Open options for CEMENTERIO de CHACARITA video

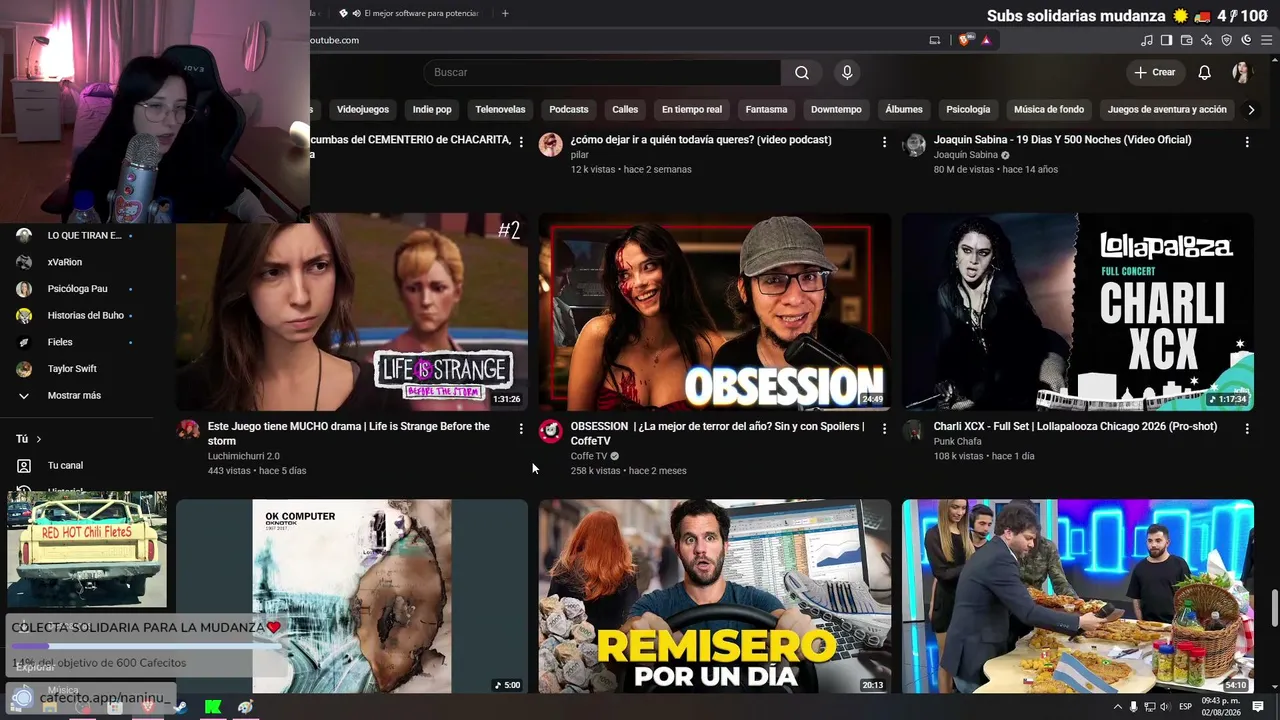(521, 142)
